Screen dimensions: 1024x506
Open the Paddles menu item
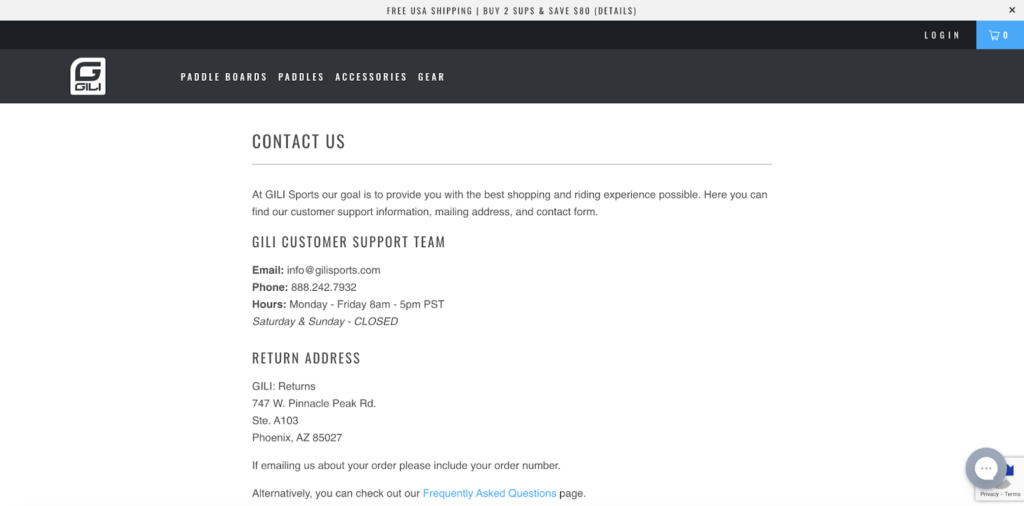301,77
